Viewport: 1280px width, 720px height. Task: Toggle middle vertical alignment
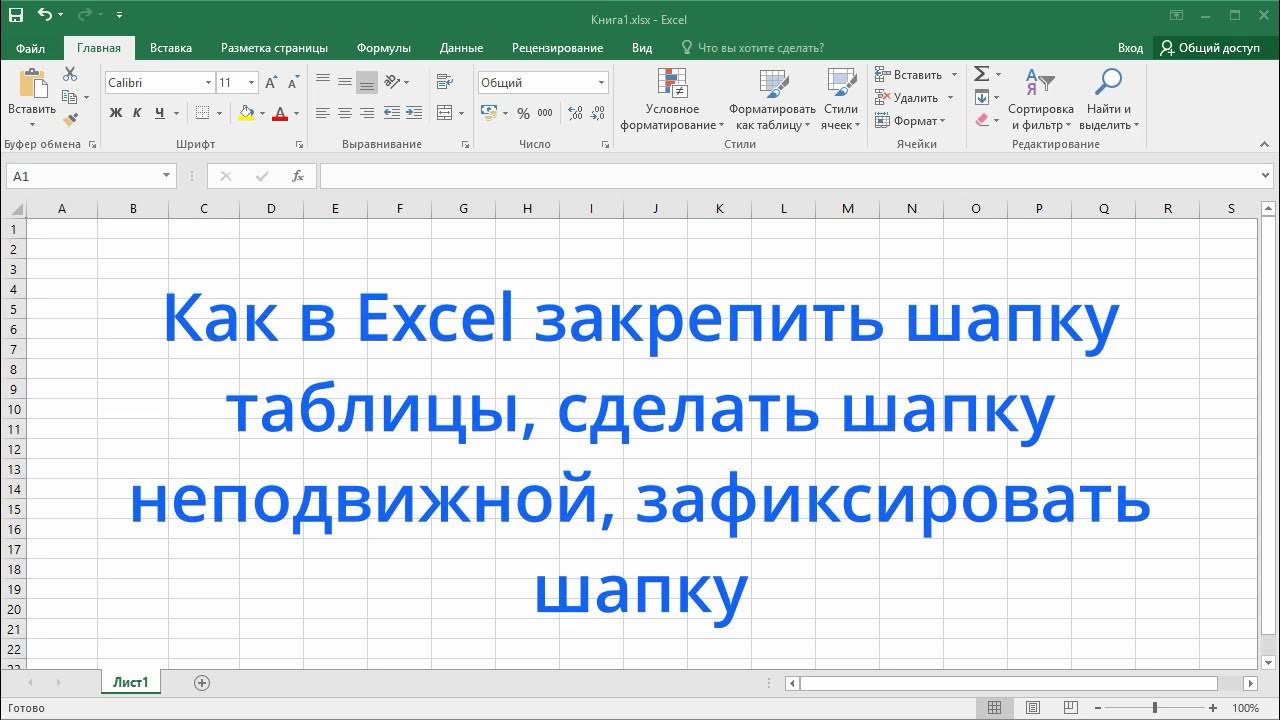345,82
